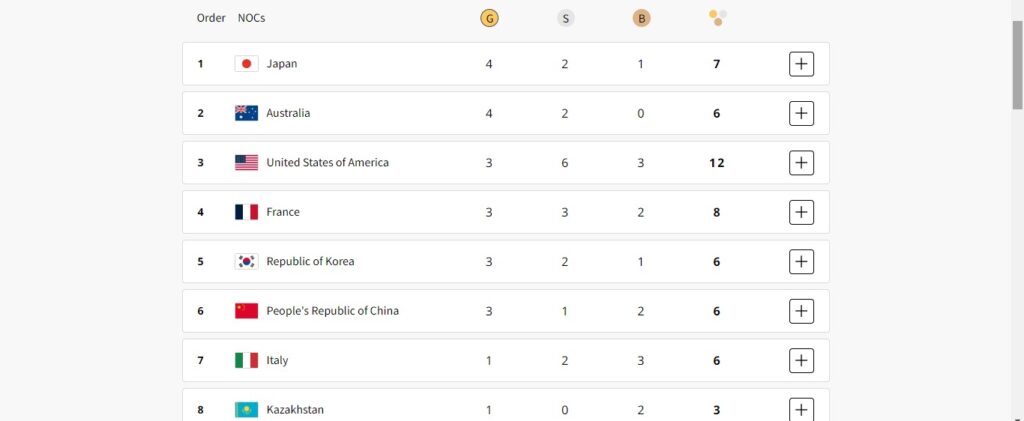Screen dimensions: 1024x421
Task: Click the bronze medal column icon
Action: coord(641,18)
